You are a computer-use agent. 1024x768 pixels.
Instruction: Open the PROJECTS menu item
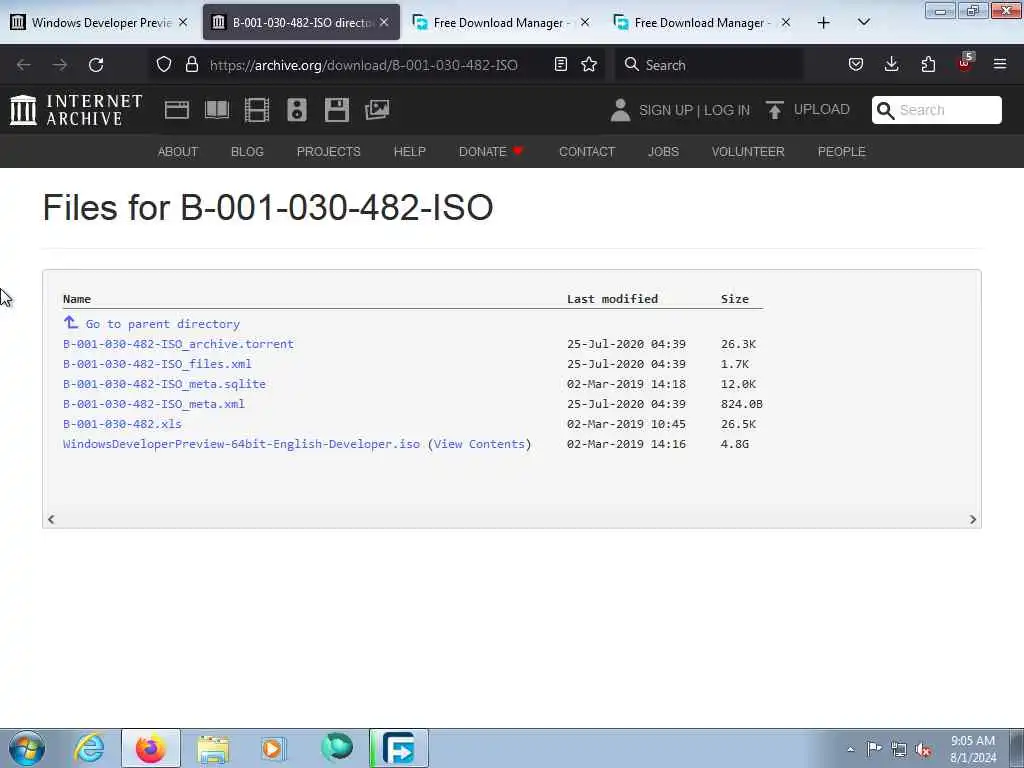click(x=328, y=152)
